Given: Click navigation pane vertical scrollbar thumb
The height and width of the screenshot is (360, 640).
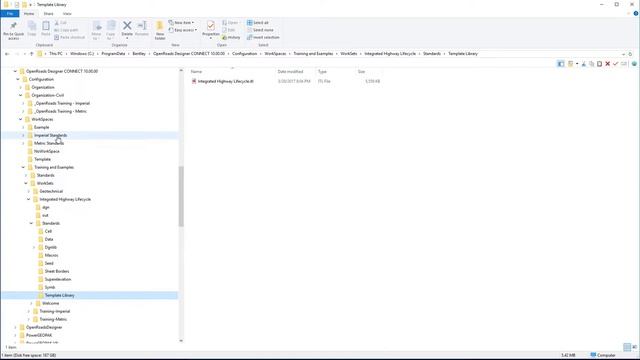Looking at the screenshot, I should pyautogui.click(x=181, y=196).
